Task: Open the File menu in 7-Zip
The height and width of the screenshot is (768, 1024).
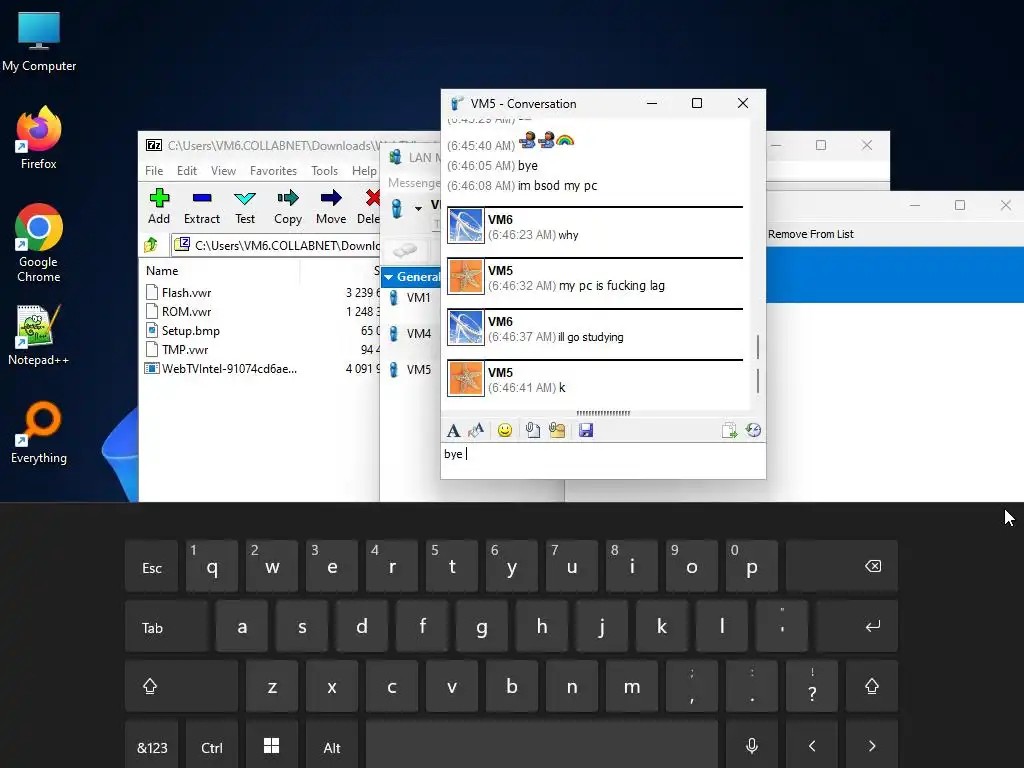Action: pyautogui.click(x=154, y=170)
